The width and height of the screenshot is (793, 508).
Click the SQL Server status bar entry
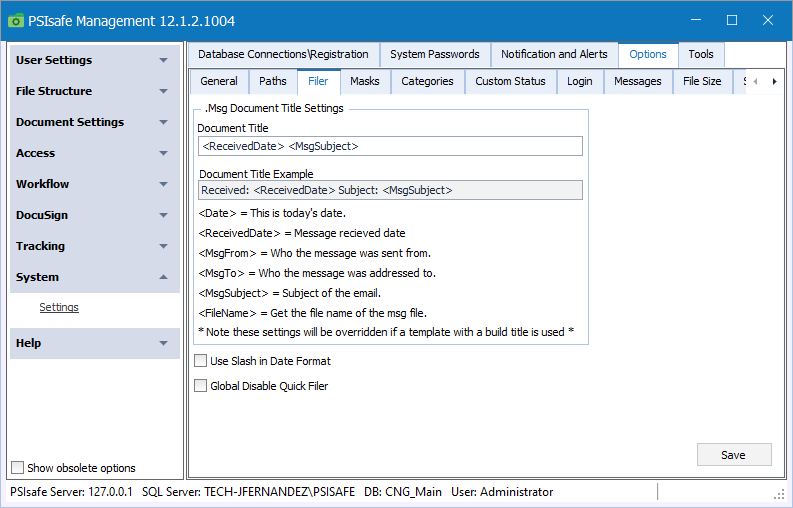click(x=248, y=492)
